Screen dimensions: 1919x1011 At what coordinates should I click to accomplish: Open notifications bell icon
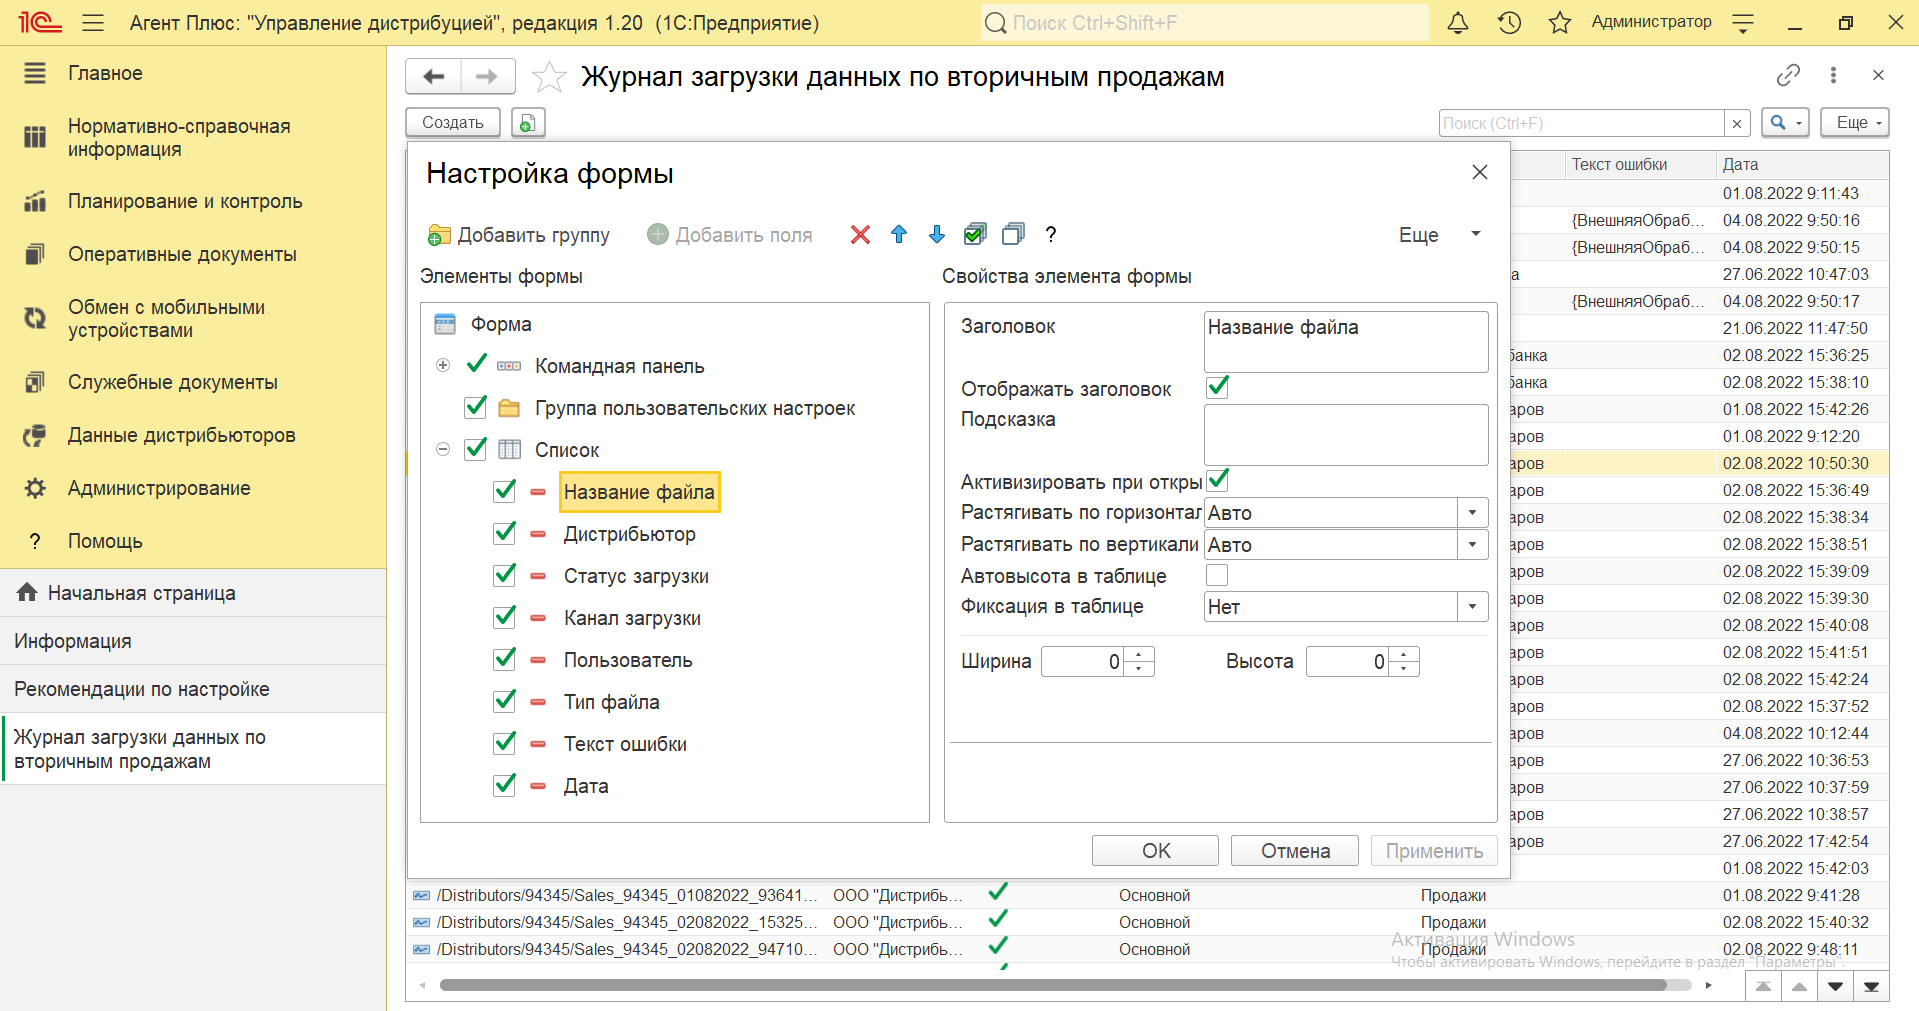(1458, 22)
